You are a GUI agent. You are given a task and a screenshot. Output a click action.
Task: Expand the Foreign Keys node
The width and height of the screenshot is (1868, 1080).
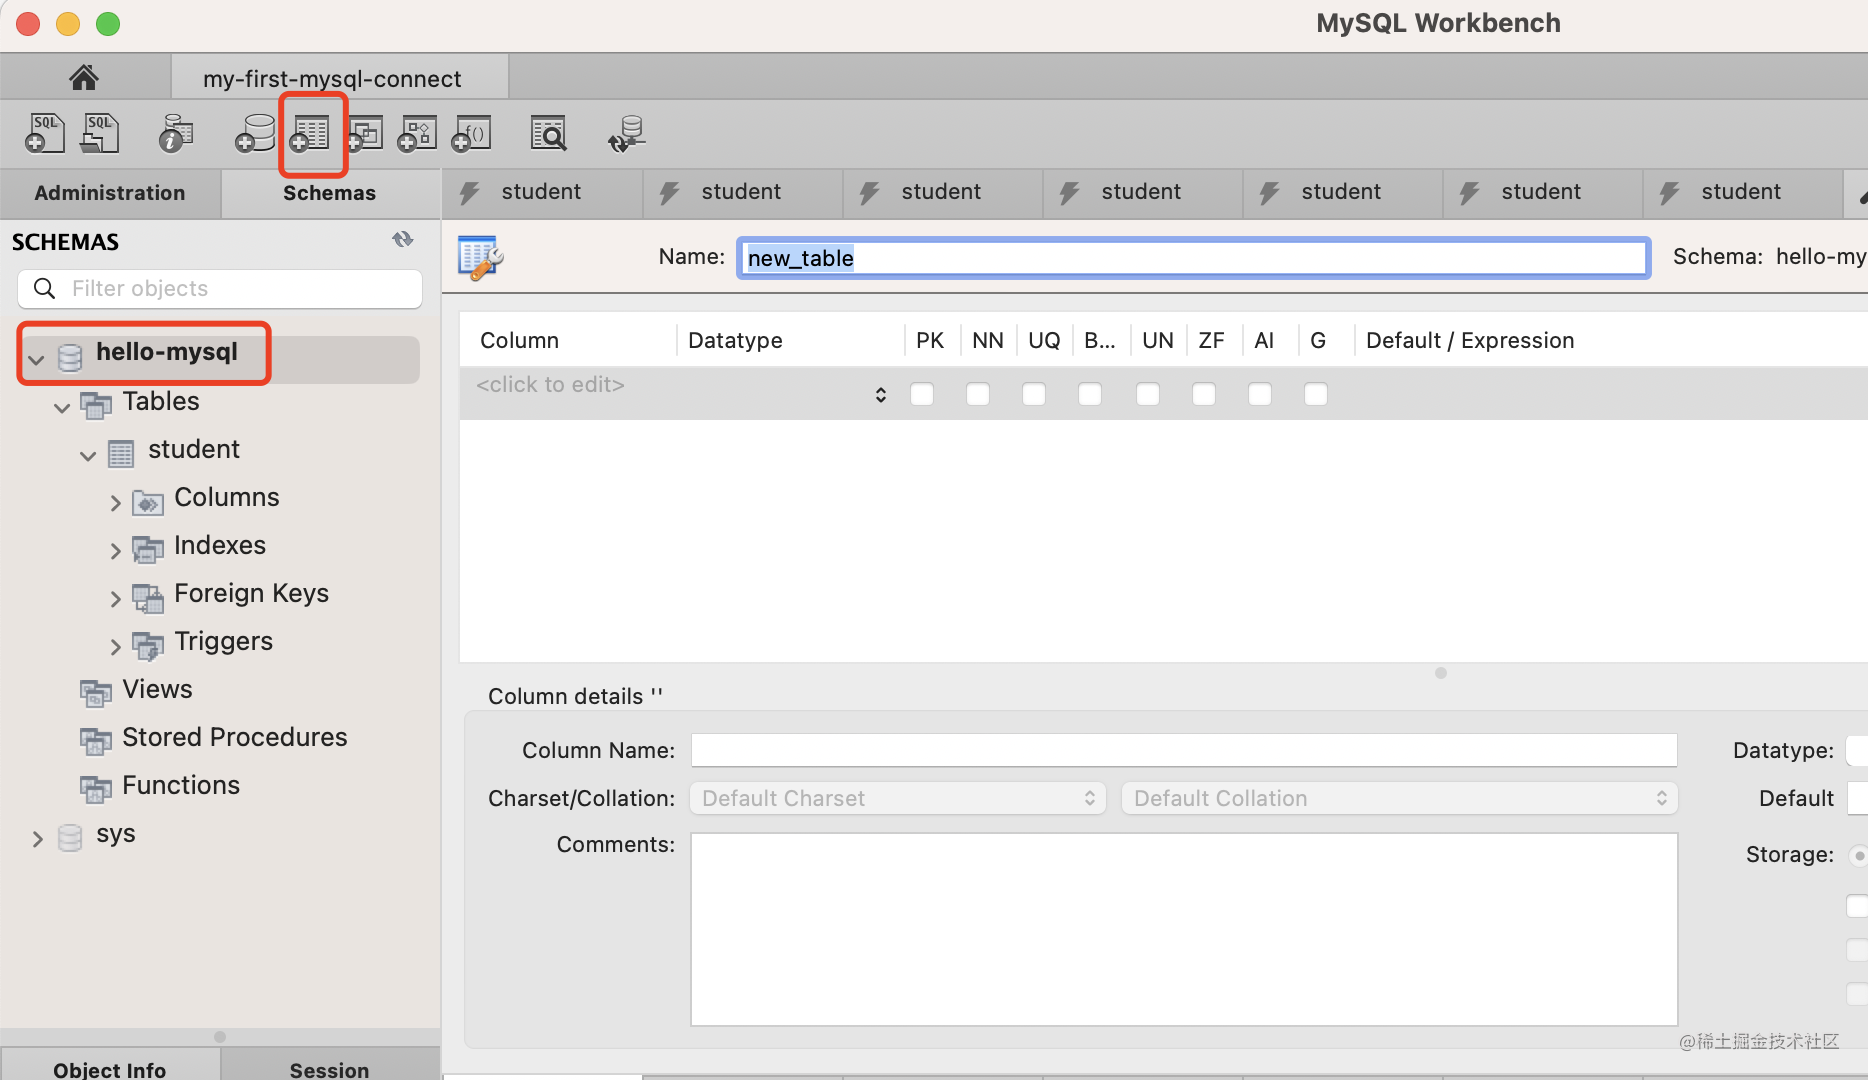click(115, 598)
